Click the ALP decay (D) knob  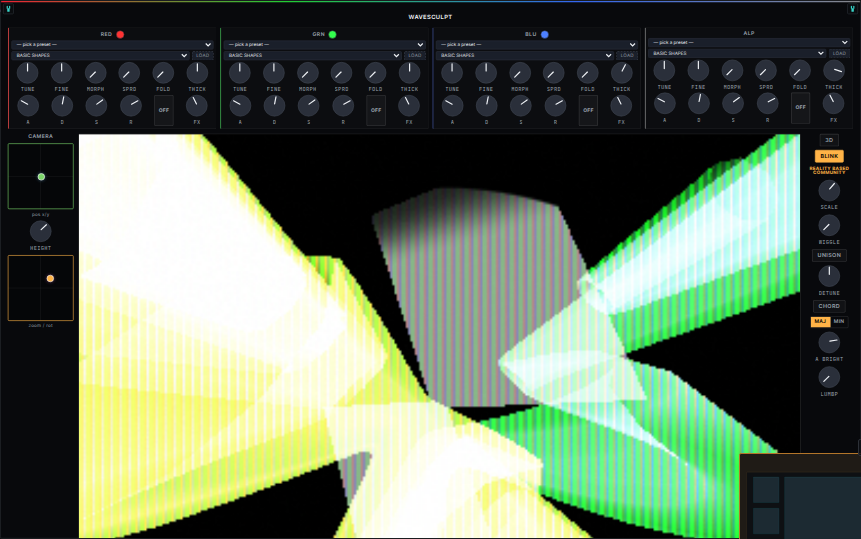(x=698, y=103)
